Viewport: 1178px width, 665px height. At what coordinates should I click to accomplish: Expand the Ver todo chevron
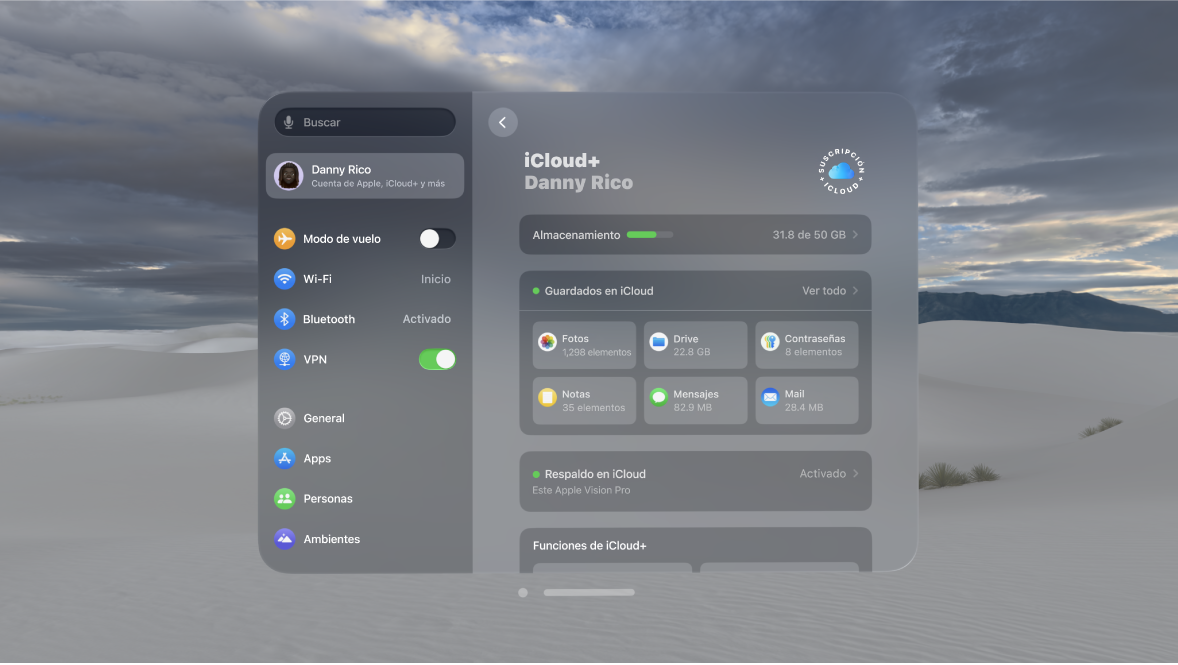click(x=855, y=291)
